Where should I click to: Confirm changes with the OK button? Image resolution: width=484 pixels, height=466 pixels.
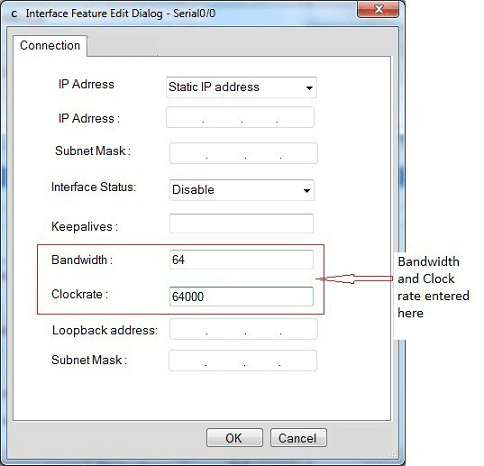point(234,438)
